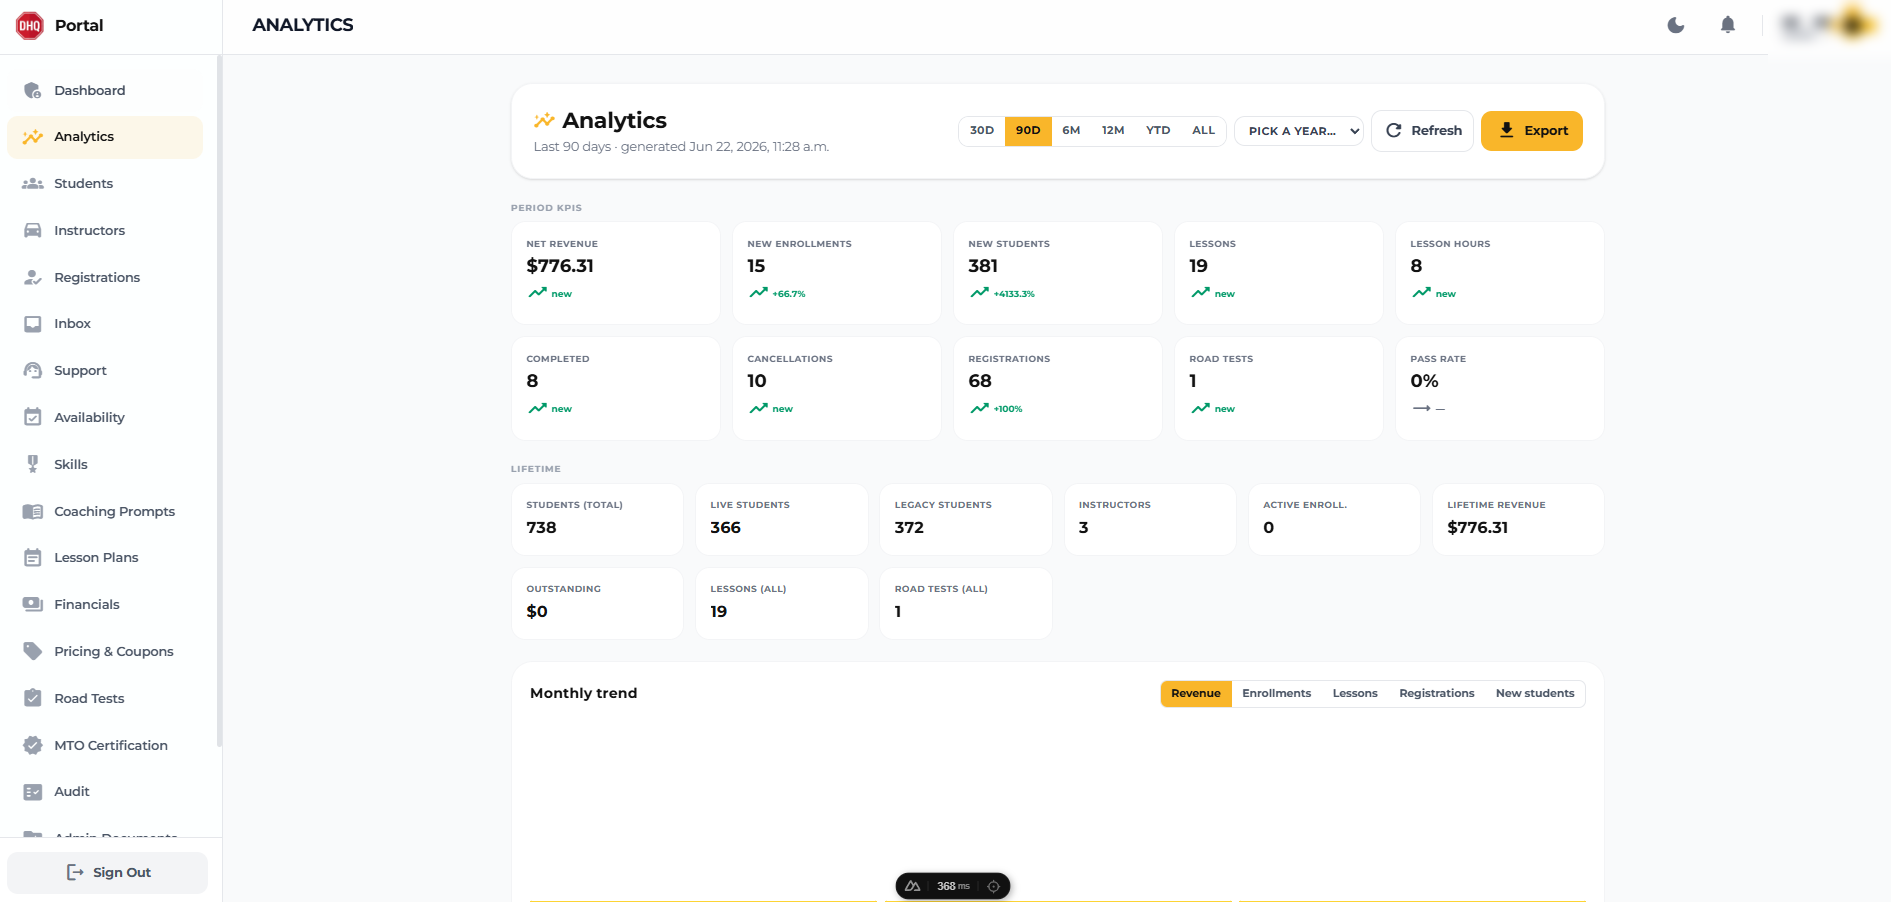Click the Lesson Hours KPI card
Image resolution: width=1891 pixels, height=902 pixels.
click(1500, 273)
